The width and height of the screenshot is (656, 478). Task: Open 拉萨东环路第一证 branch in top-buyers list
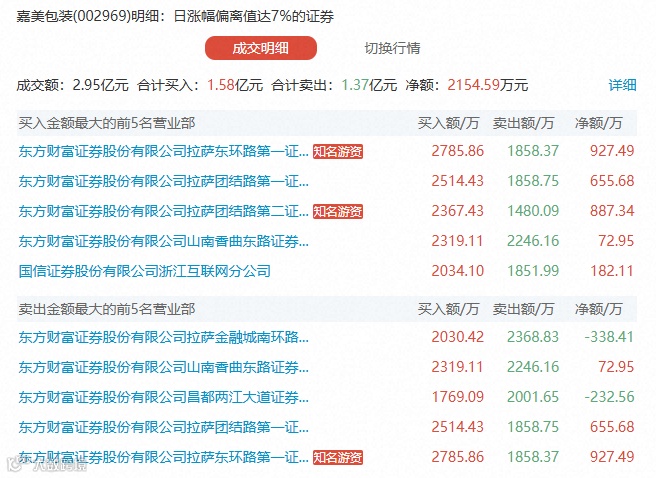[164, 151]
